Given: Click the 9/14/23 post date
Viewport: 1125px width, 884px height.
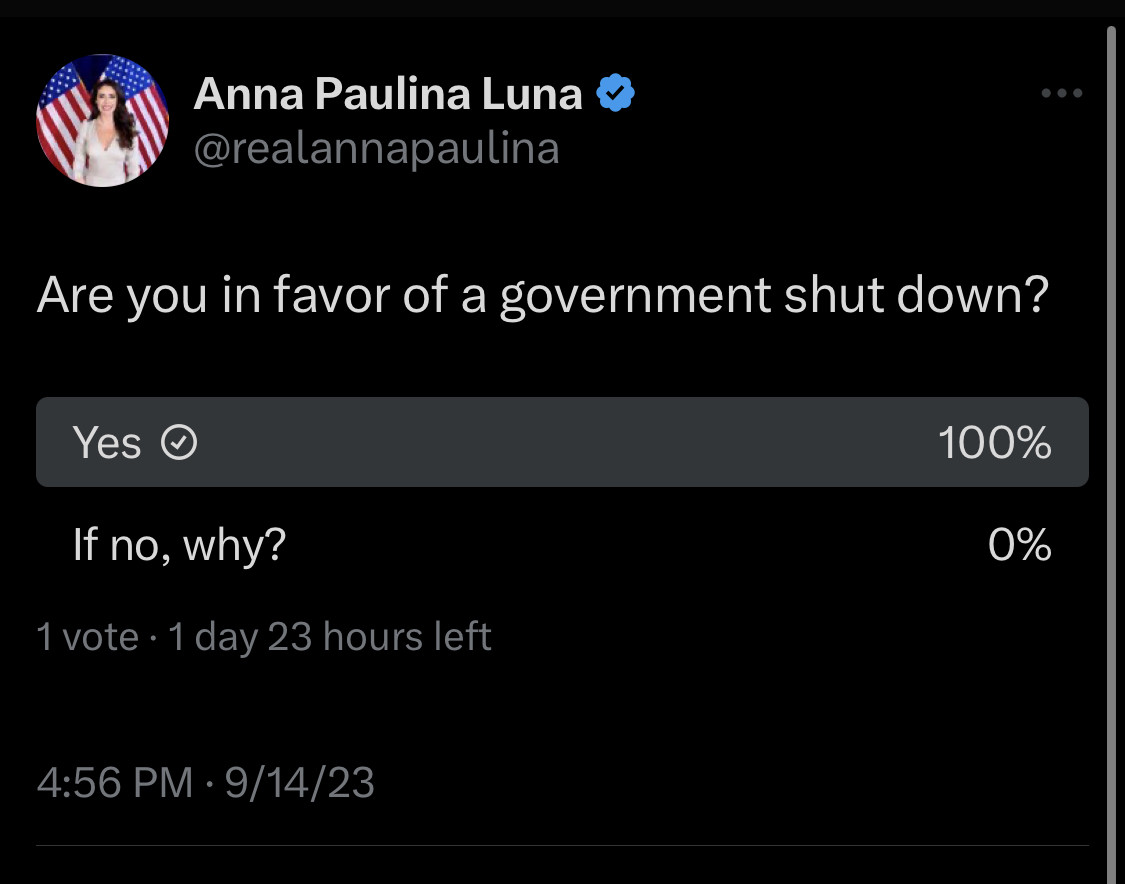Looking at the screenshot, I should click(299, 782).
